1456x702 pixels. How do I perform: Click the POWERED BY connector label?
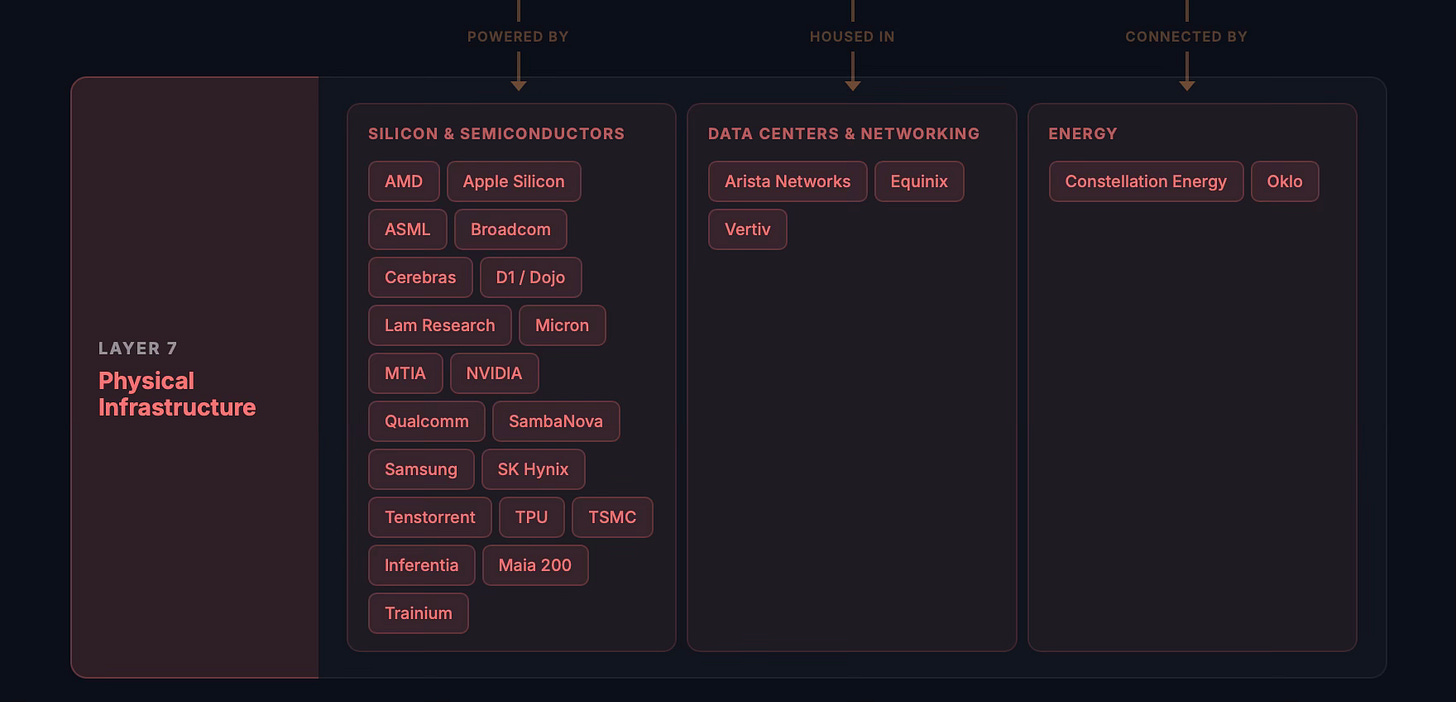pyautogui.click(x=518, y=37)
